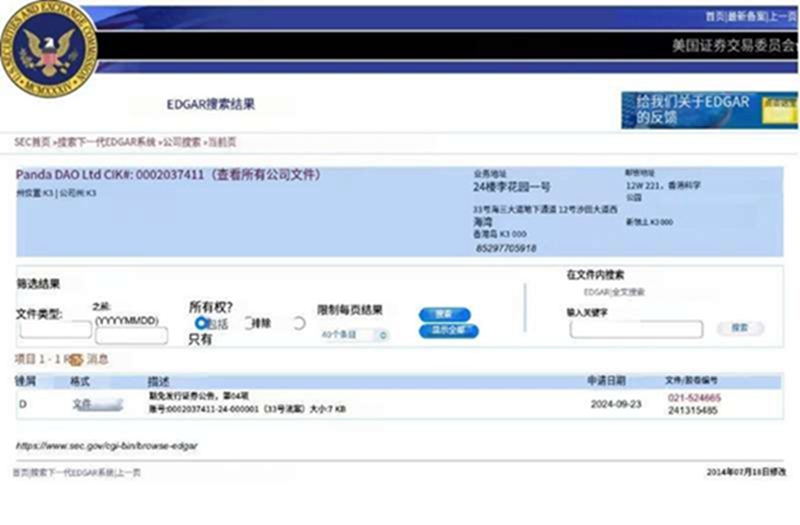Click the 描述 column header
Viewport: 800px width, 525px height.
[x=158, y=381]
